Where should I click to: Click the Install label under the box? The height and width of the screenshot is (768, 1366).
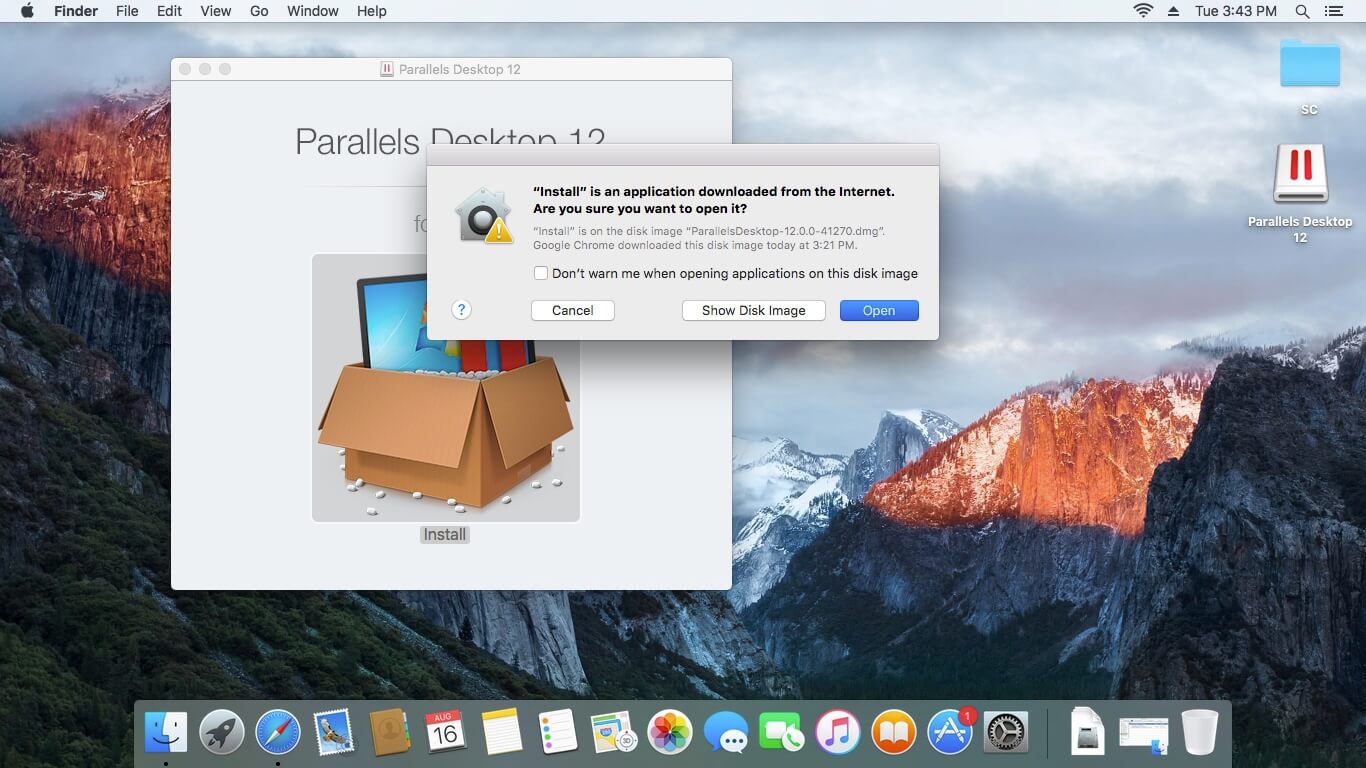[445, 535]
